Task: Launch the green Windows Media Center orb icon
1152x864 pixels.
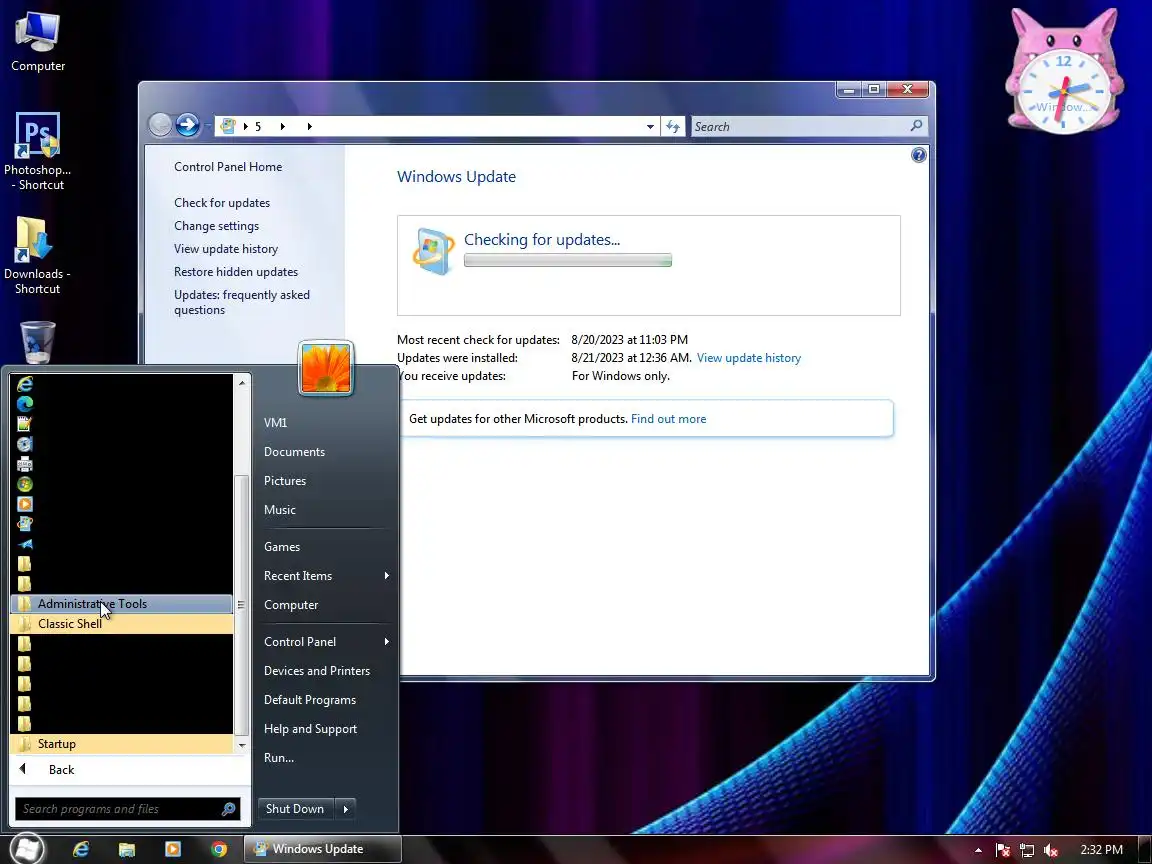Action: 25,484
